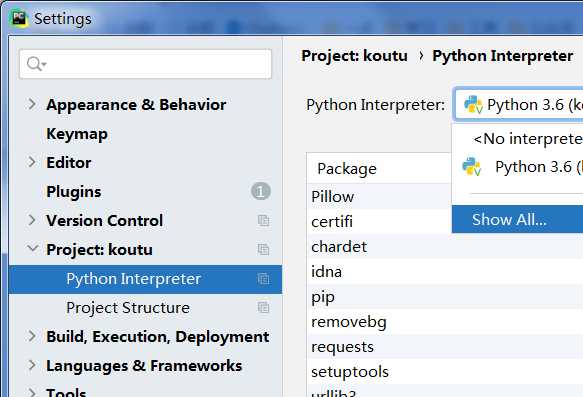The width and height of the screenshot is (583, 397).
Task: Click the Plugins update count badge
Action: point(261,191)
